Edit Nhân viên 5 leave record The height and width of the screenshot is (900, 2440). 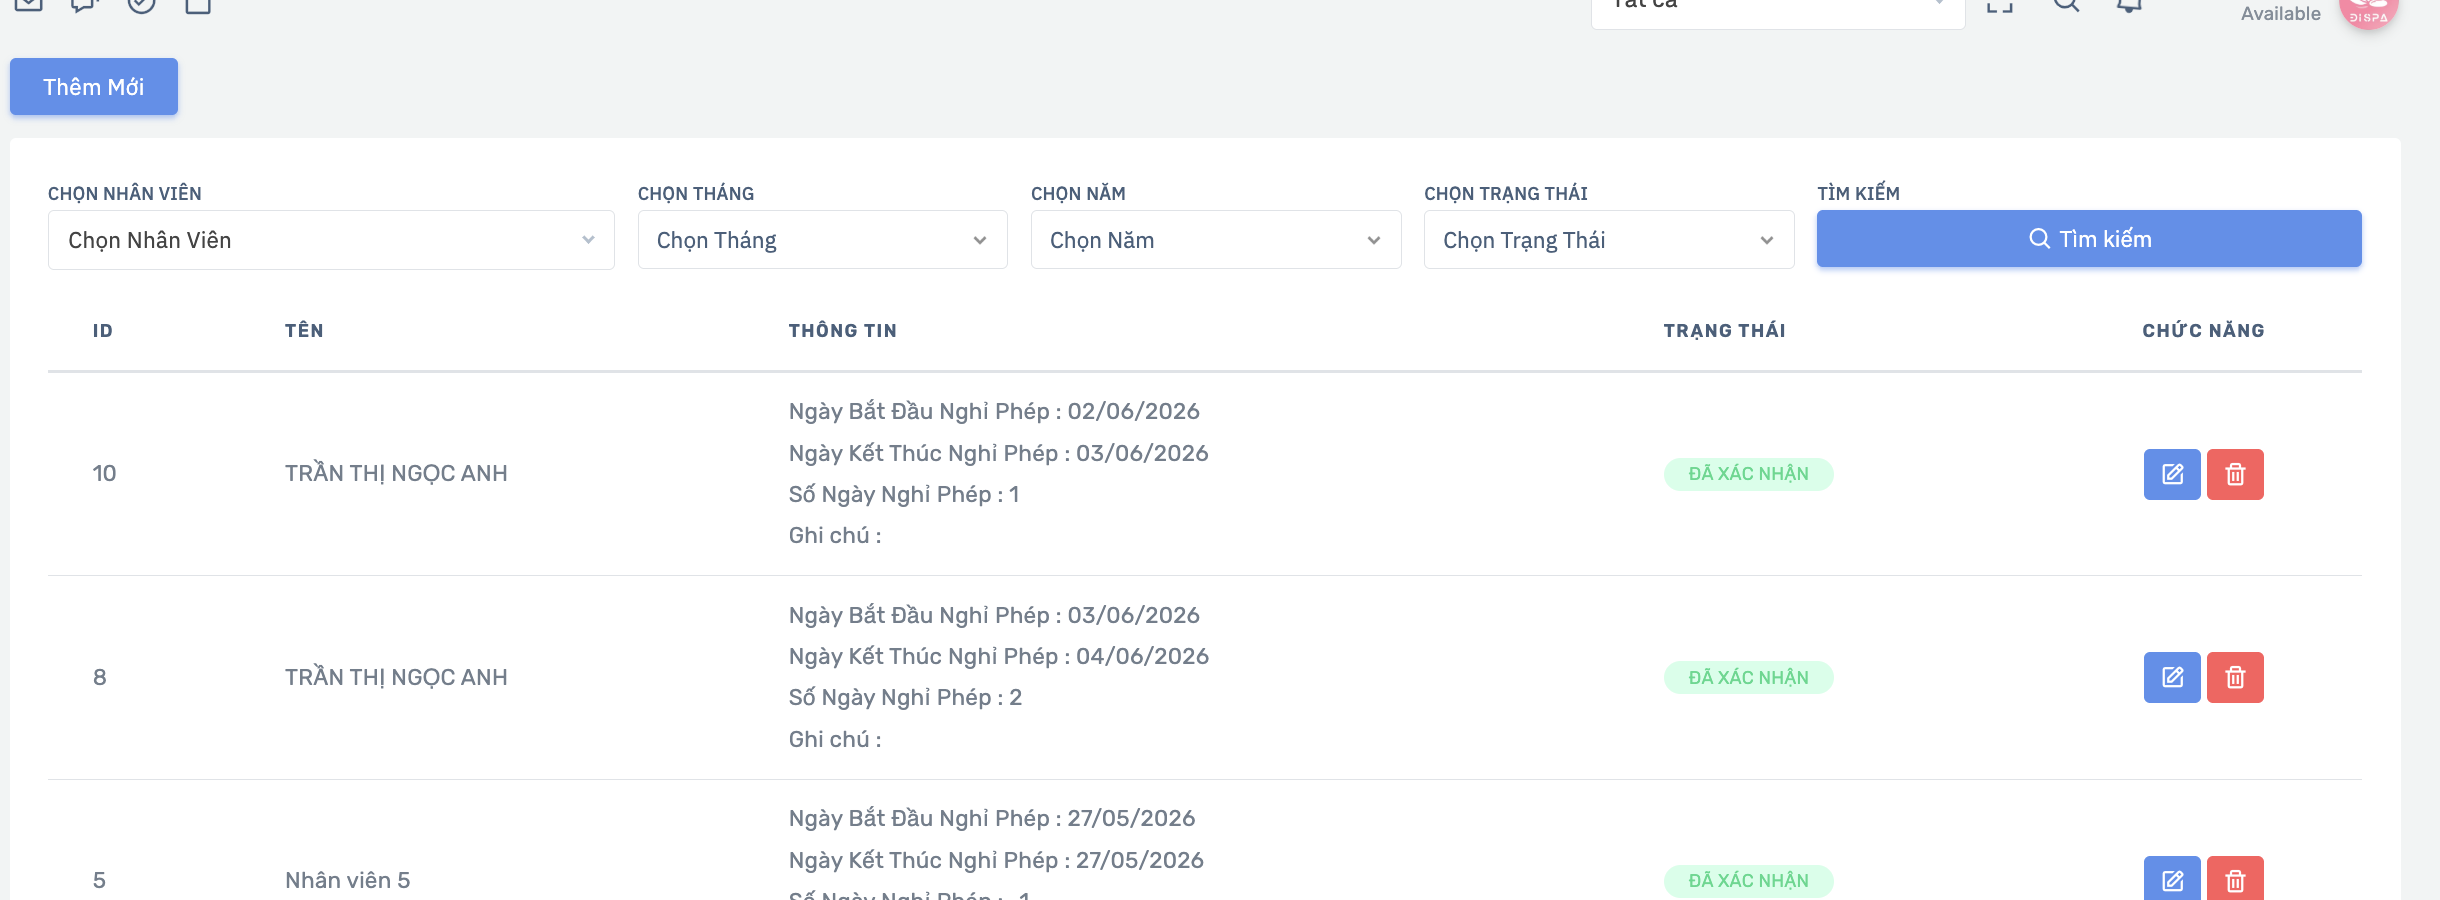point(2172,879)
